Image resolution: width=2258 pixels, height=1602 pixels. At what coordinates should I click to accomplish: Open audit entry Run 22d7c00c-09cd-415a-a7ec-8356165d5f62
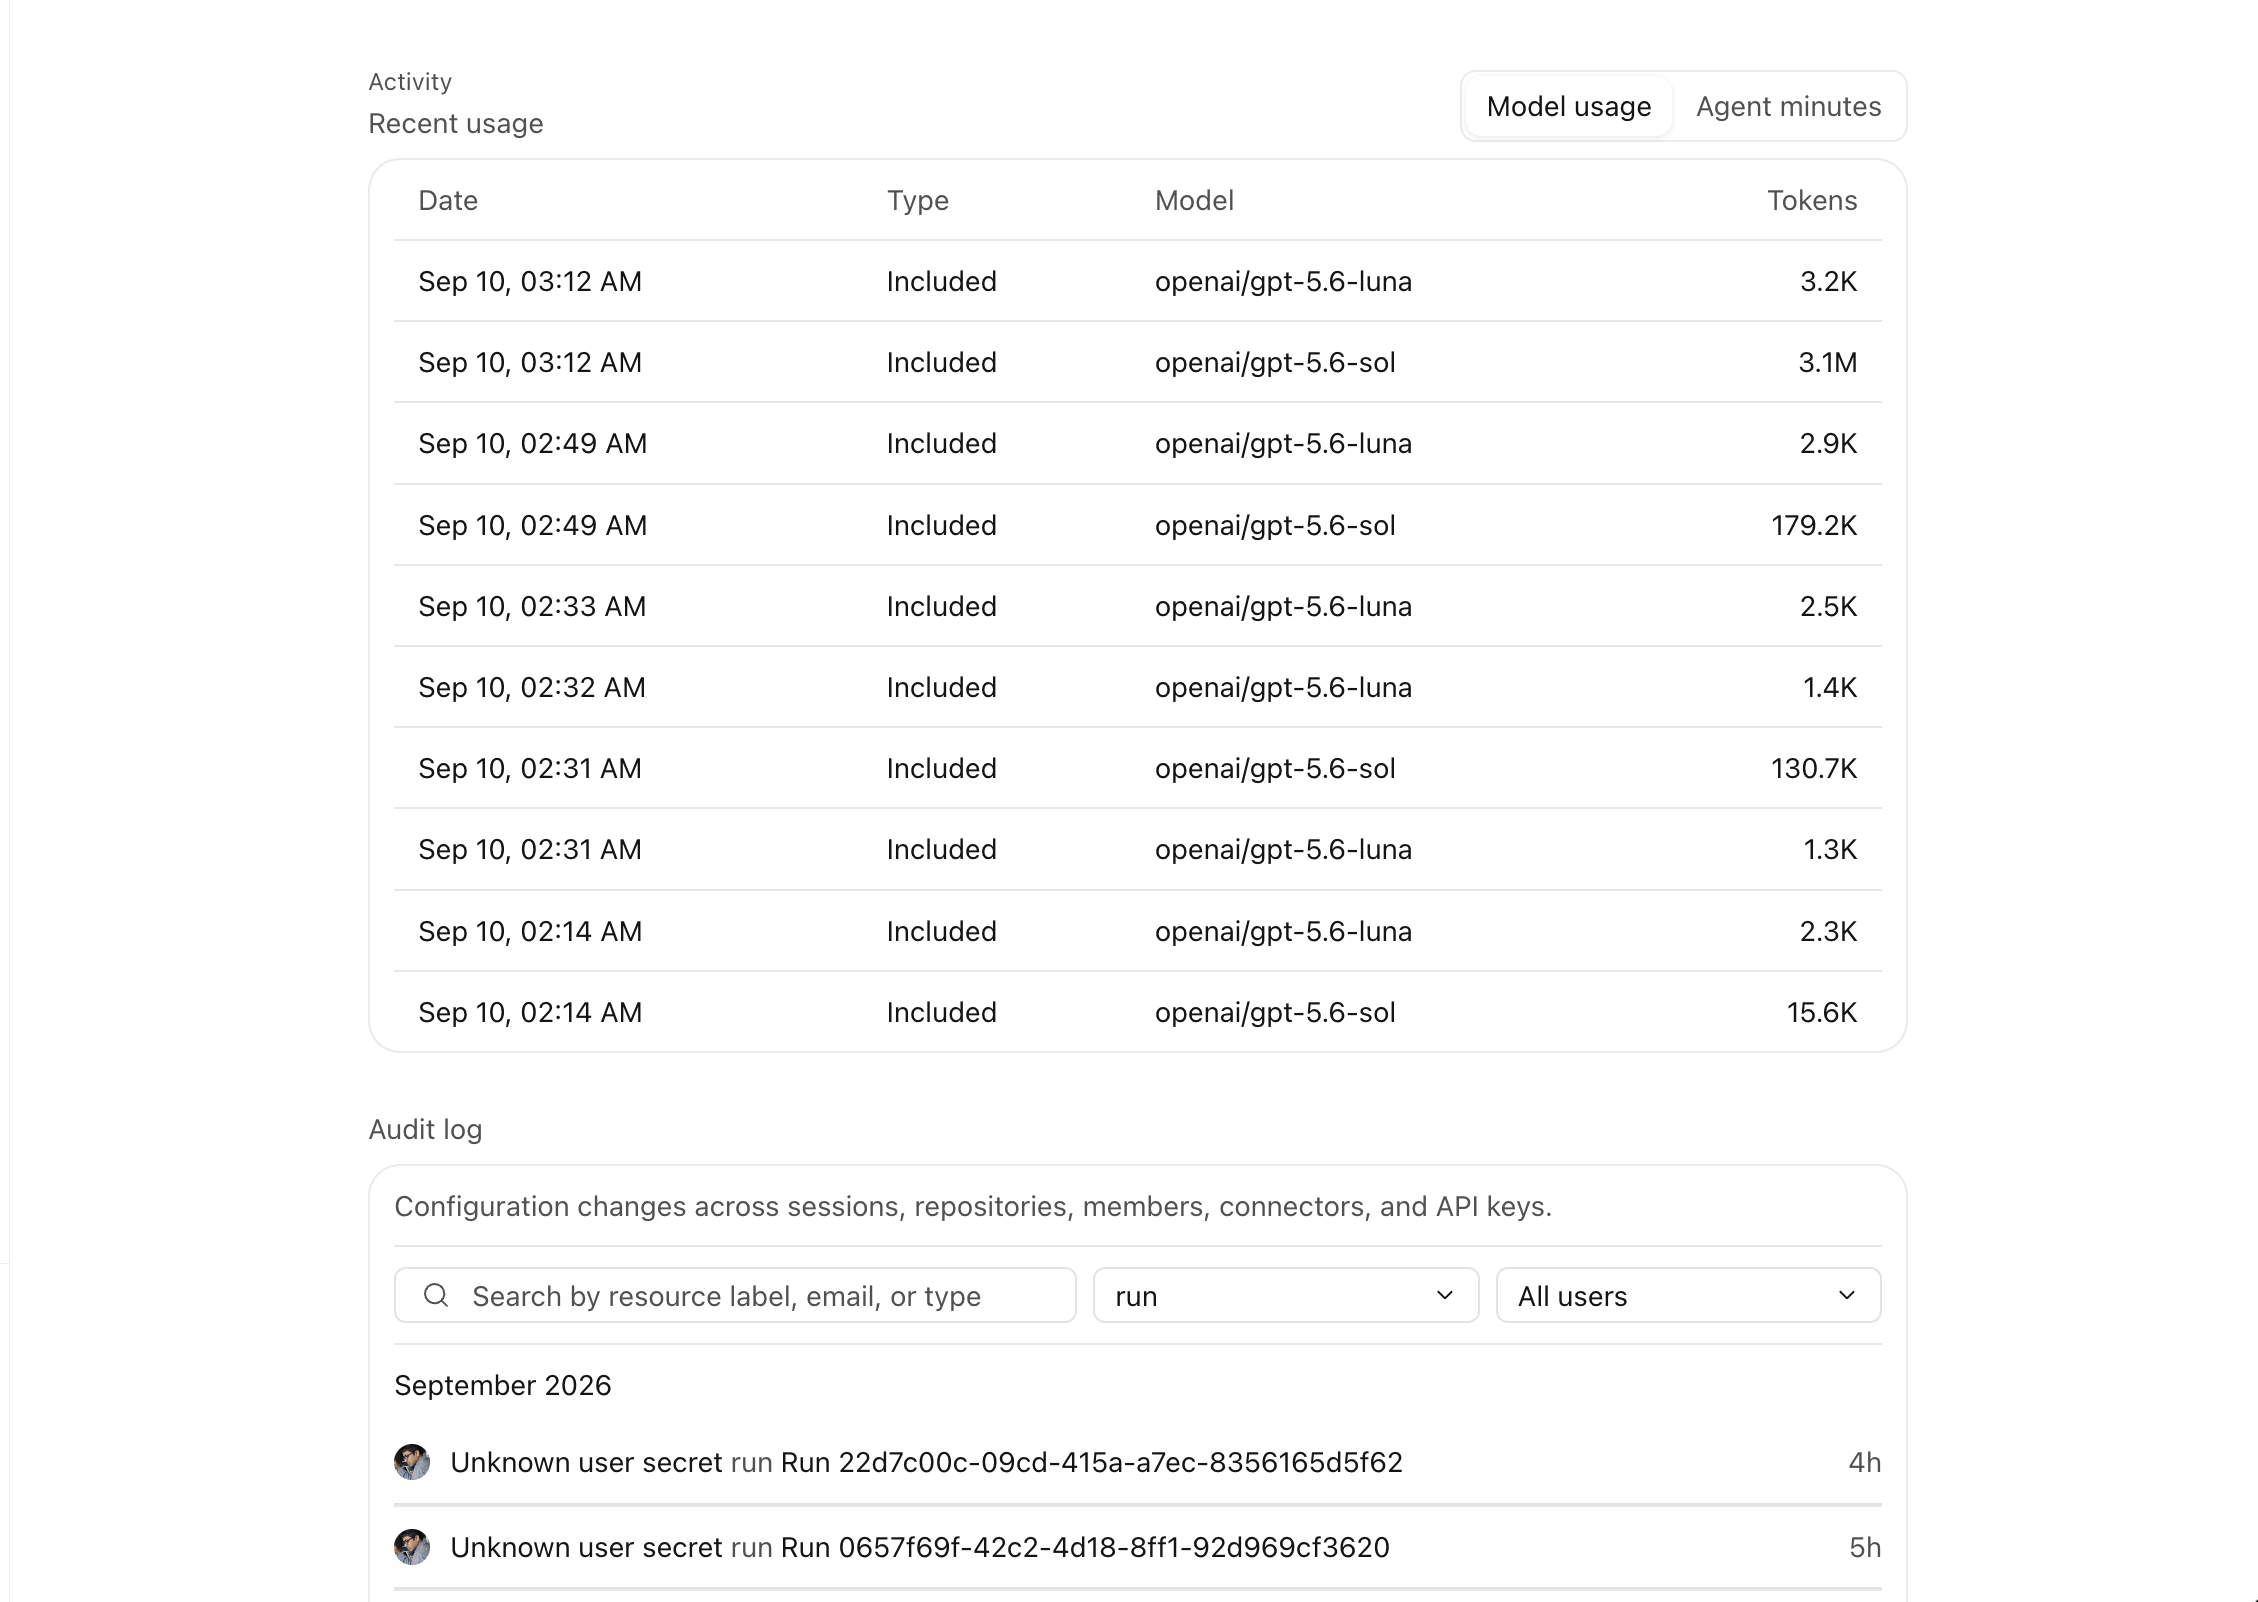[1138, 1462]
